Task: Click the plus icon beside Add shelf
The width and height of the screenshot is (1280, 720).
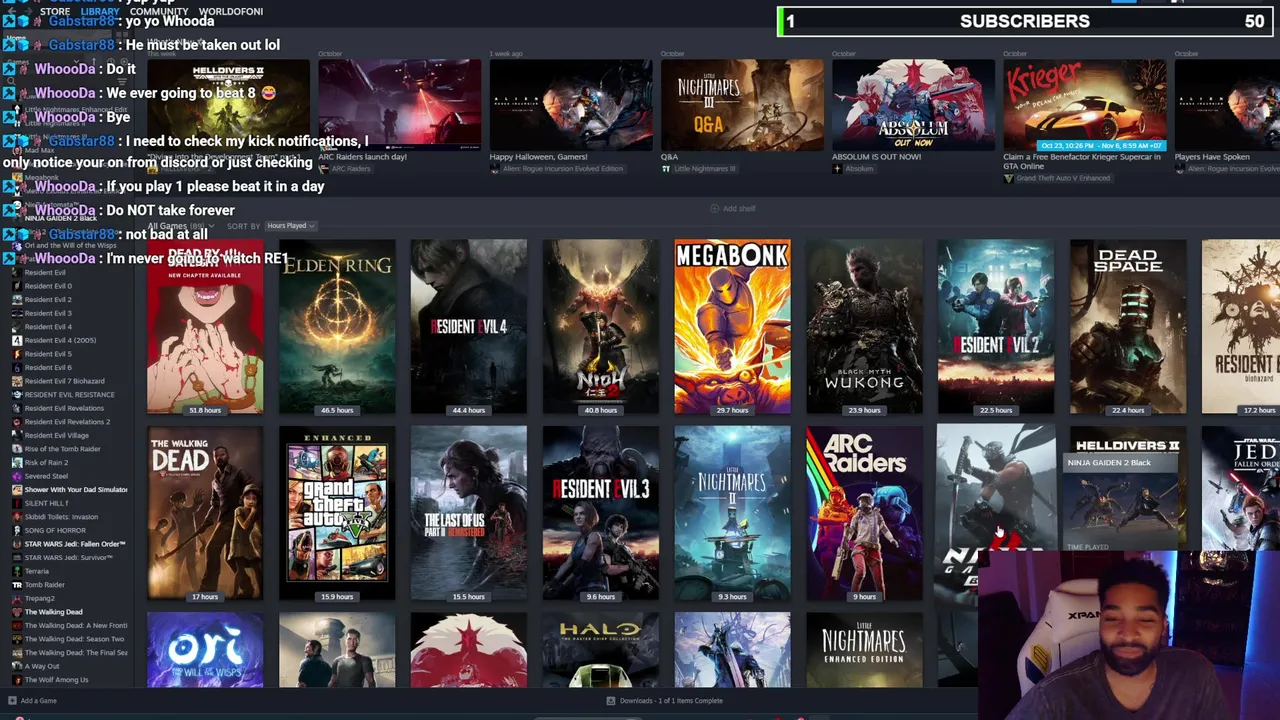Action: [714, 208]
